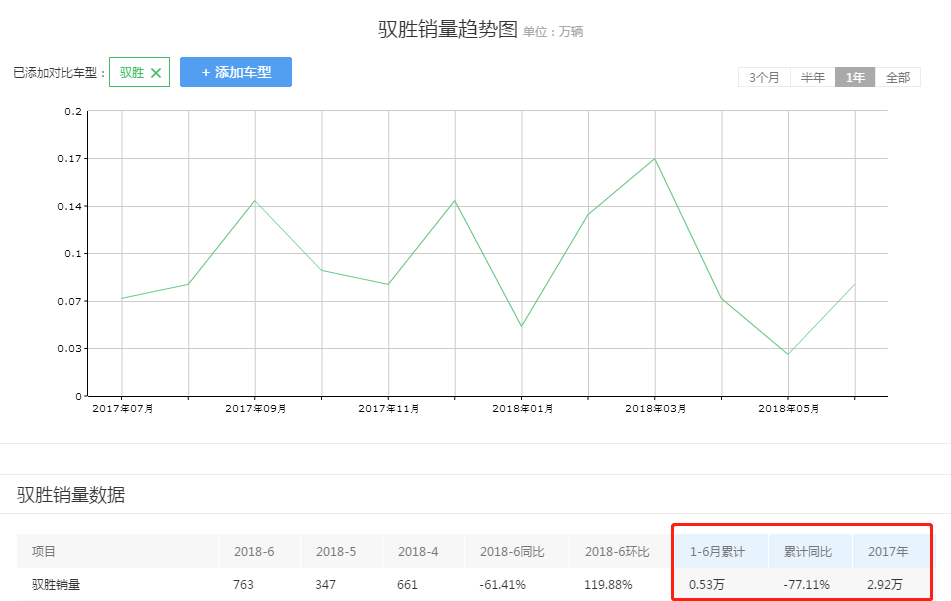Image resolution: width=951 pixels, height=601 pixels.
Task: Click the chart title 驭胜销量趋势图
Action: 448,29
